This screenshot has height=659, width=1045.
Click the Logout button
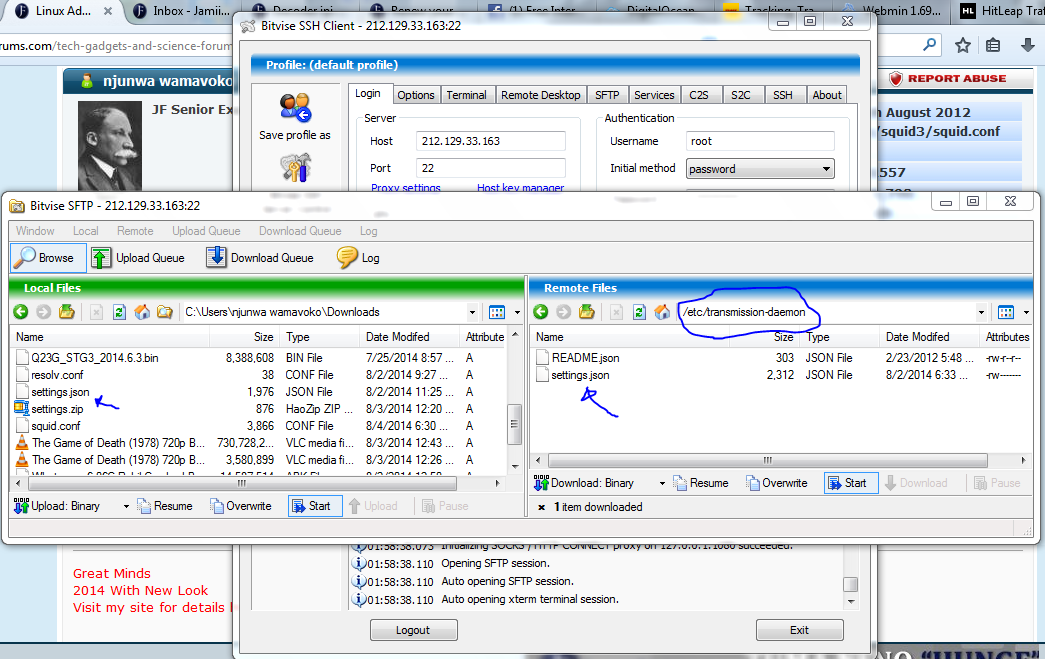pyautogui.click(x=413, y=630)
